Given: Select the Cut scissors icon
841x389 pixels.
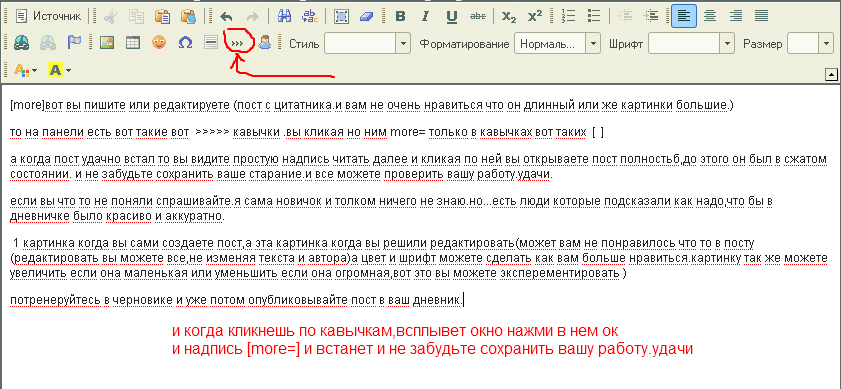Looking at the screenshot, I should (x=110, y=16).
